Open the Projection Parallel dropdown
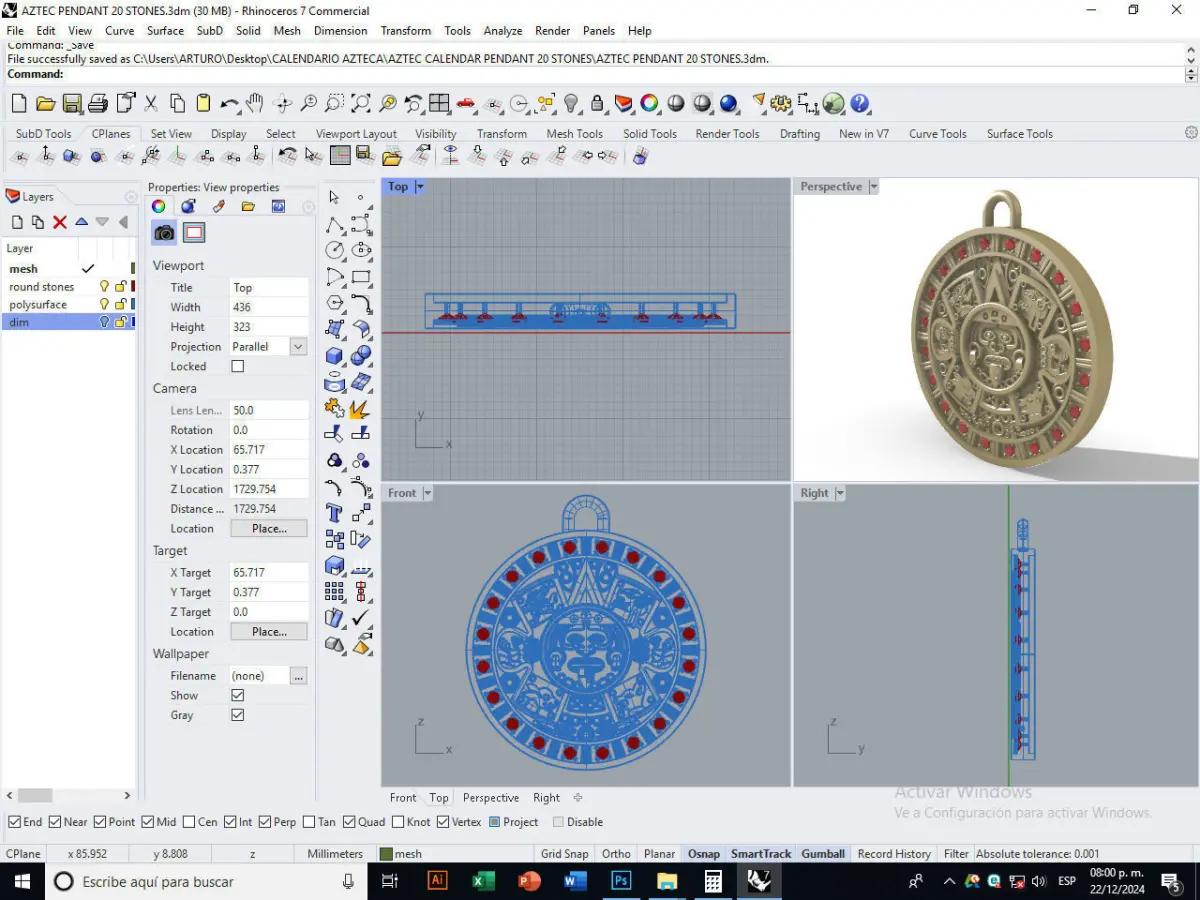This screenshot has height=900, width=1200. tap(298, 346)
